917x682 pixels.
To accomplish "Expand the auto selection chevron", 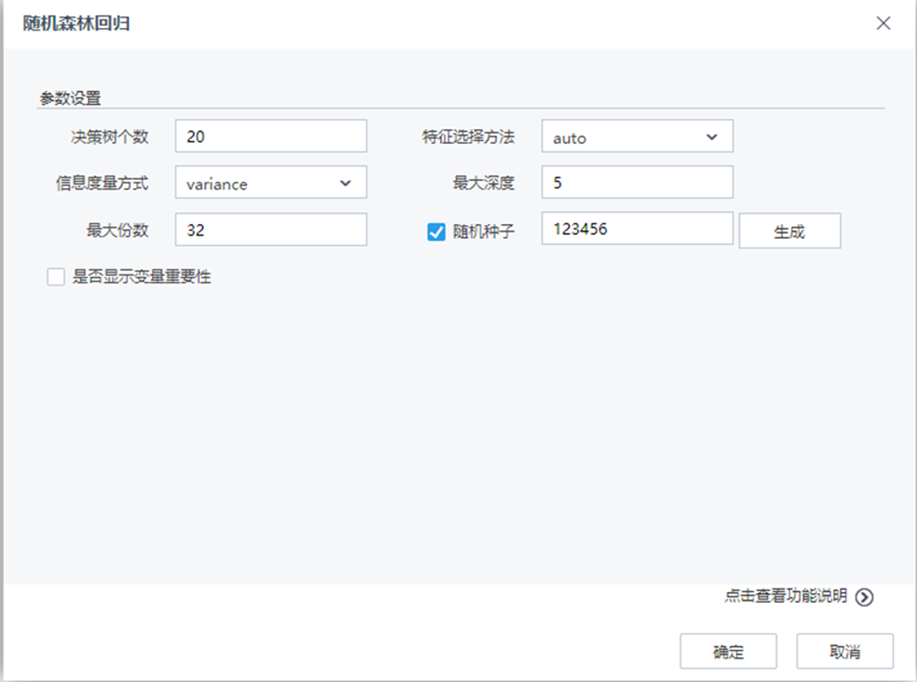I will (711, 136).
